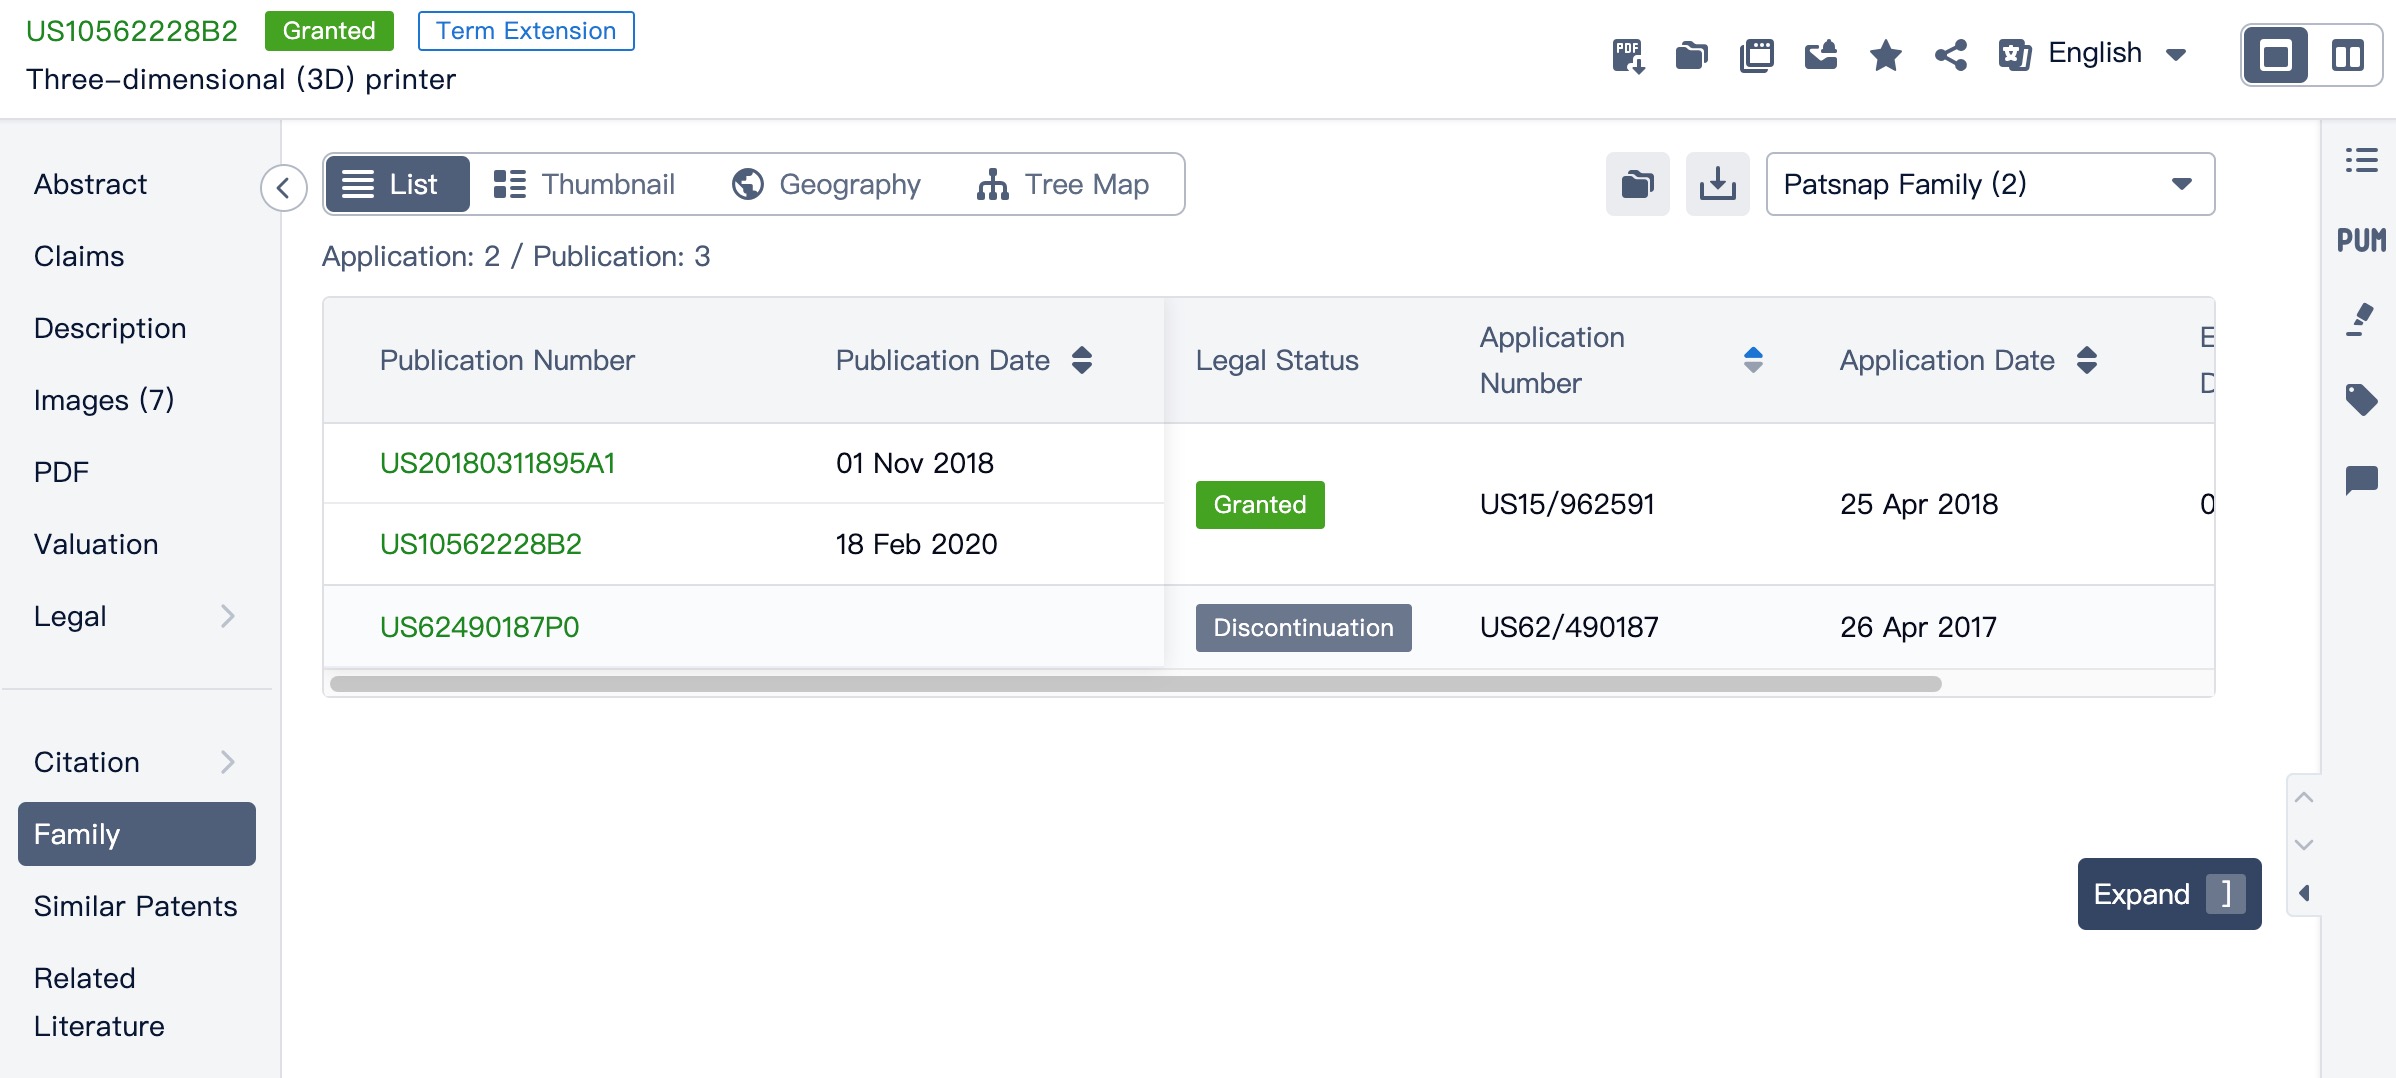The image size is (2396, 1078).
Task: Click the star favorite icon
Action: click(1885, 55)
